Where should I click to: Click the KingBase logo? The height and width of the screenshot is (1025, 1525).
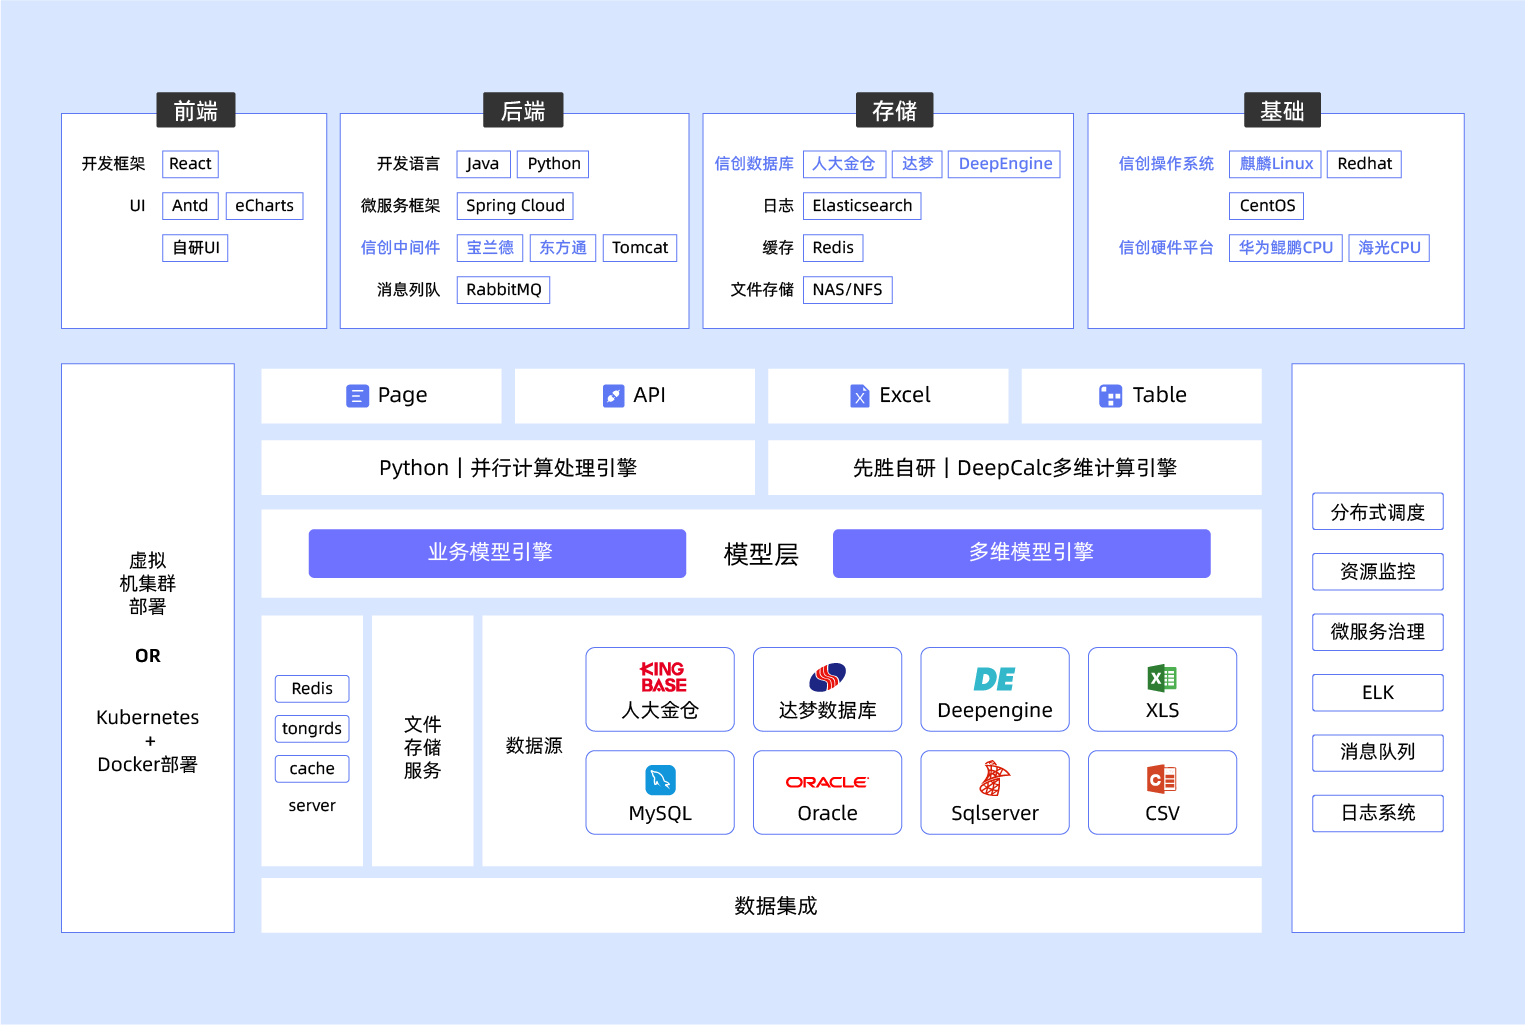(663, 677)
